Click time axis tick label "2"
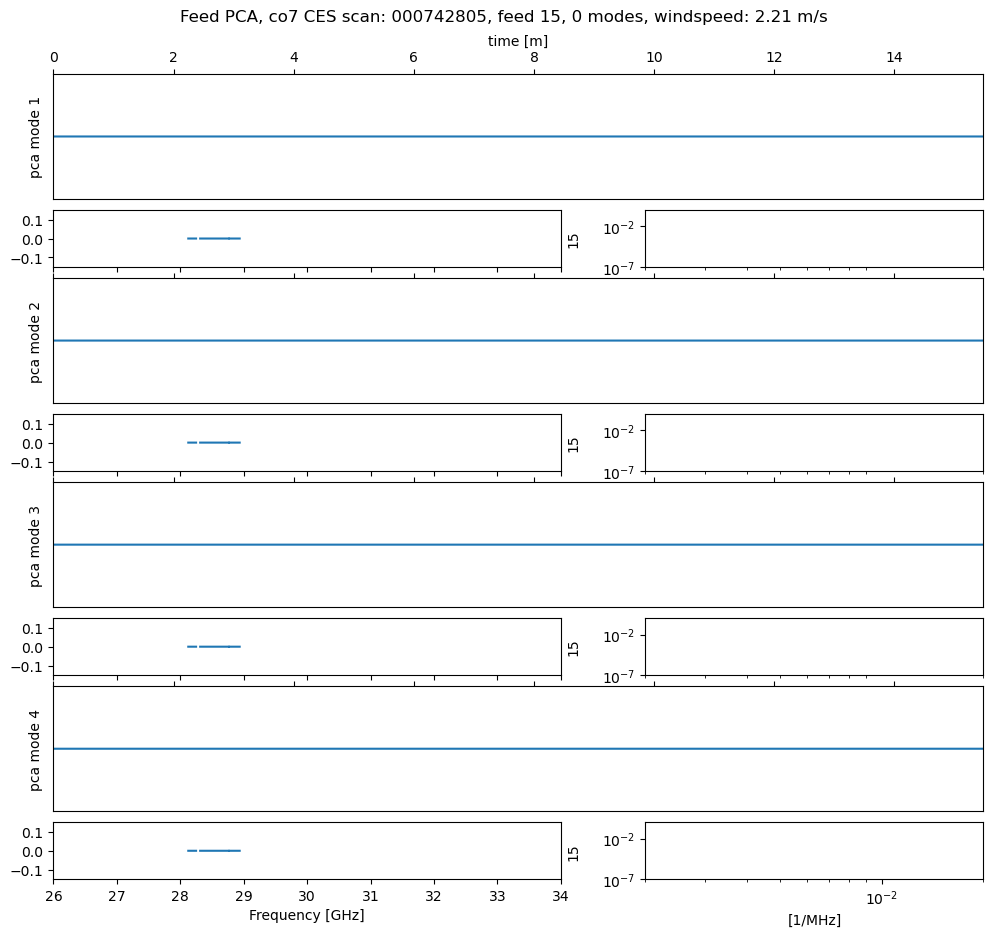The width and height of the screenshot is (993, 937). pos(174,58)
